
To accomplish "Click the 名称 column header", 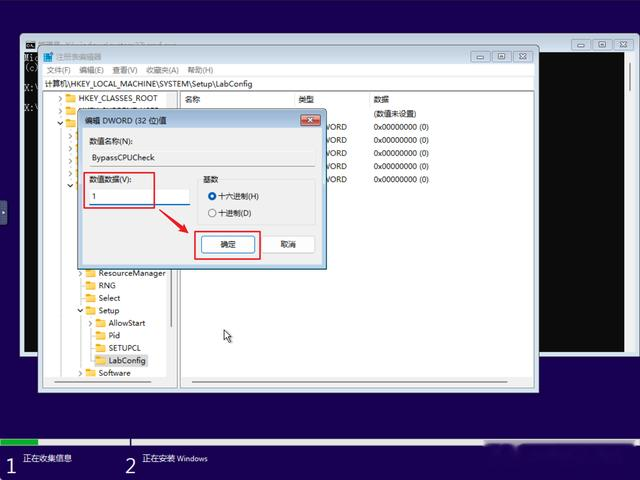I will pyautogui.click(x=192, y=99).
